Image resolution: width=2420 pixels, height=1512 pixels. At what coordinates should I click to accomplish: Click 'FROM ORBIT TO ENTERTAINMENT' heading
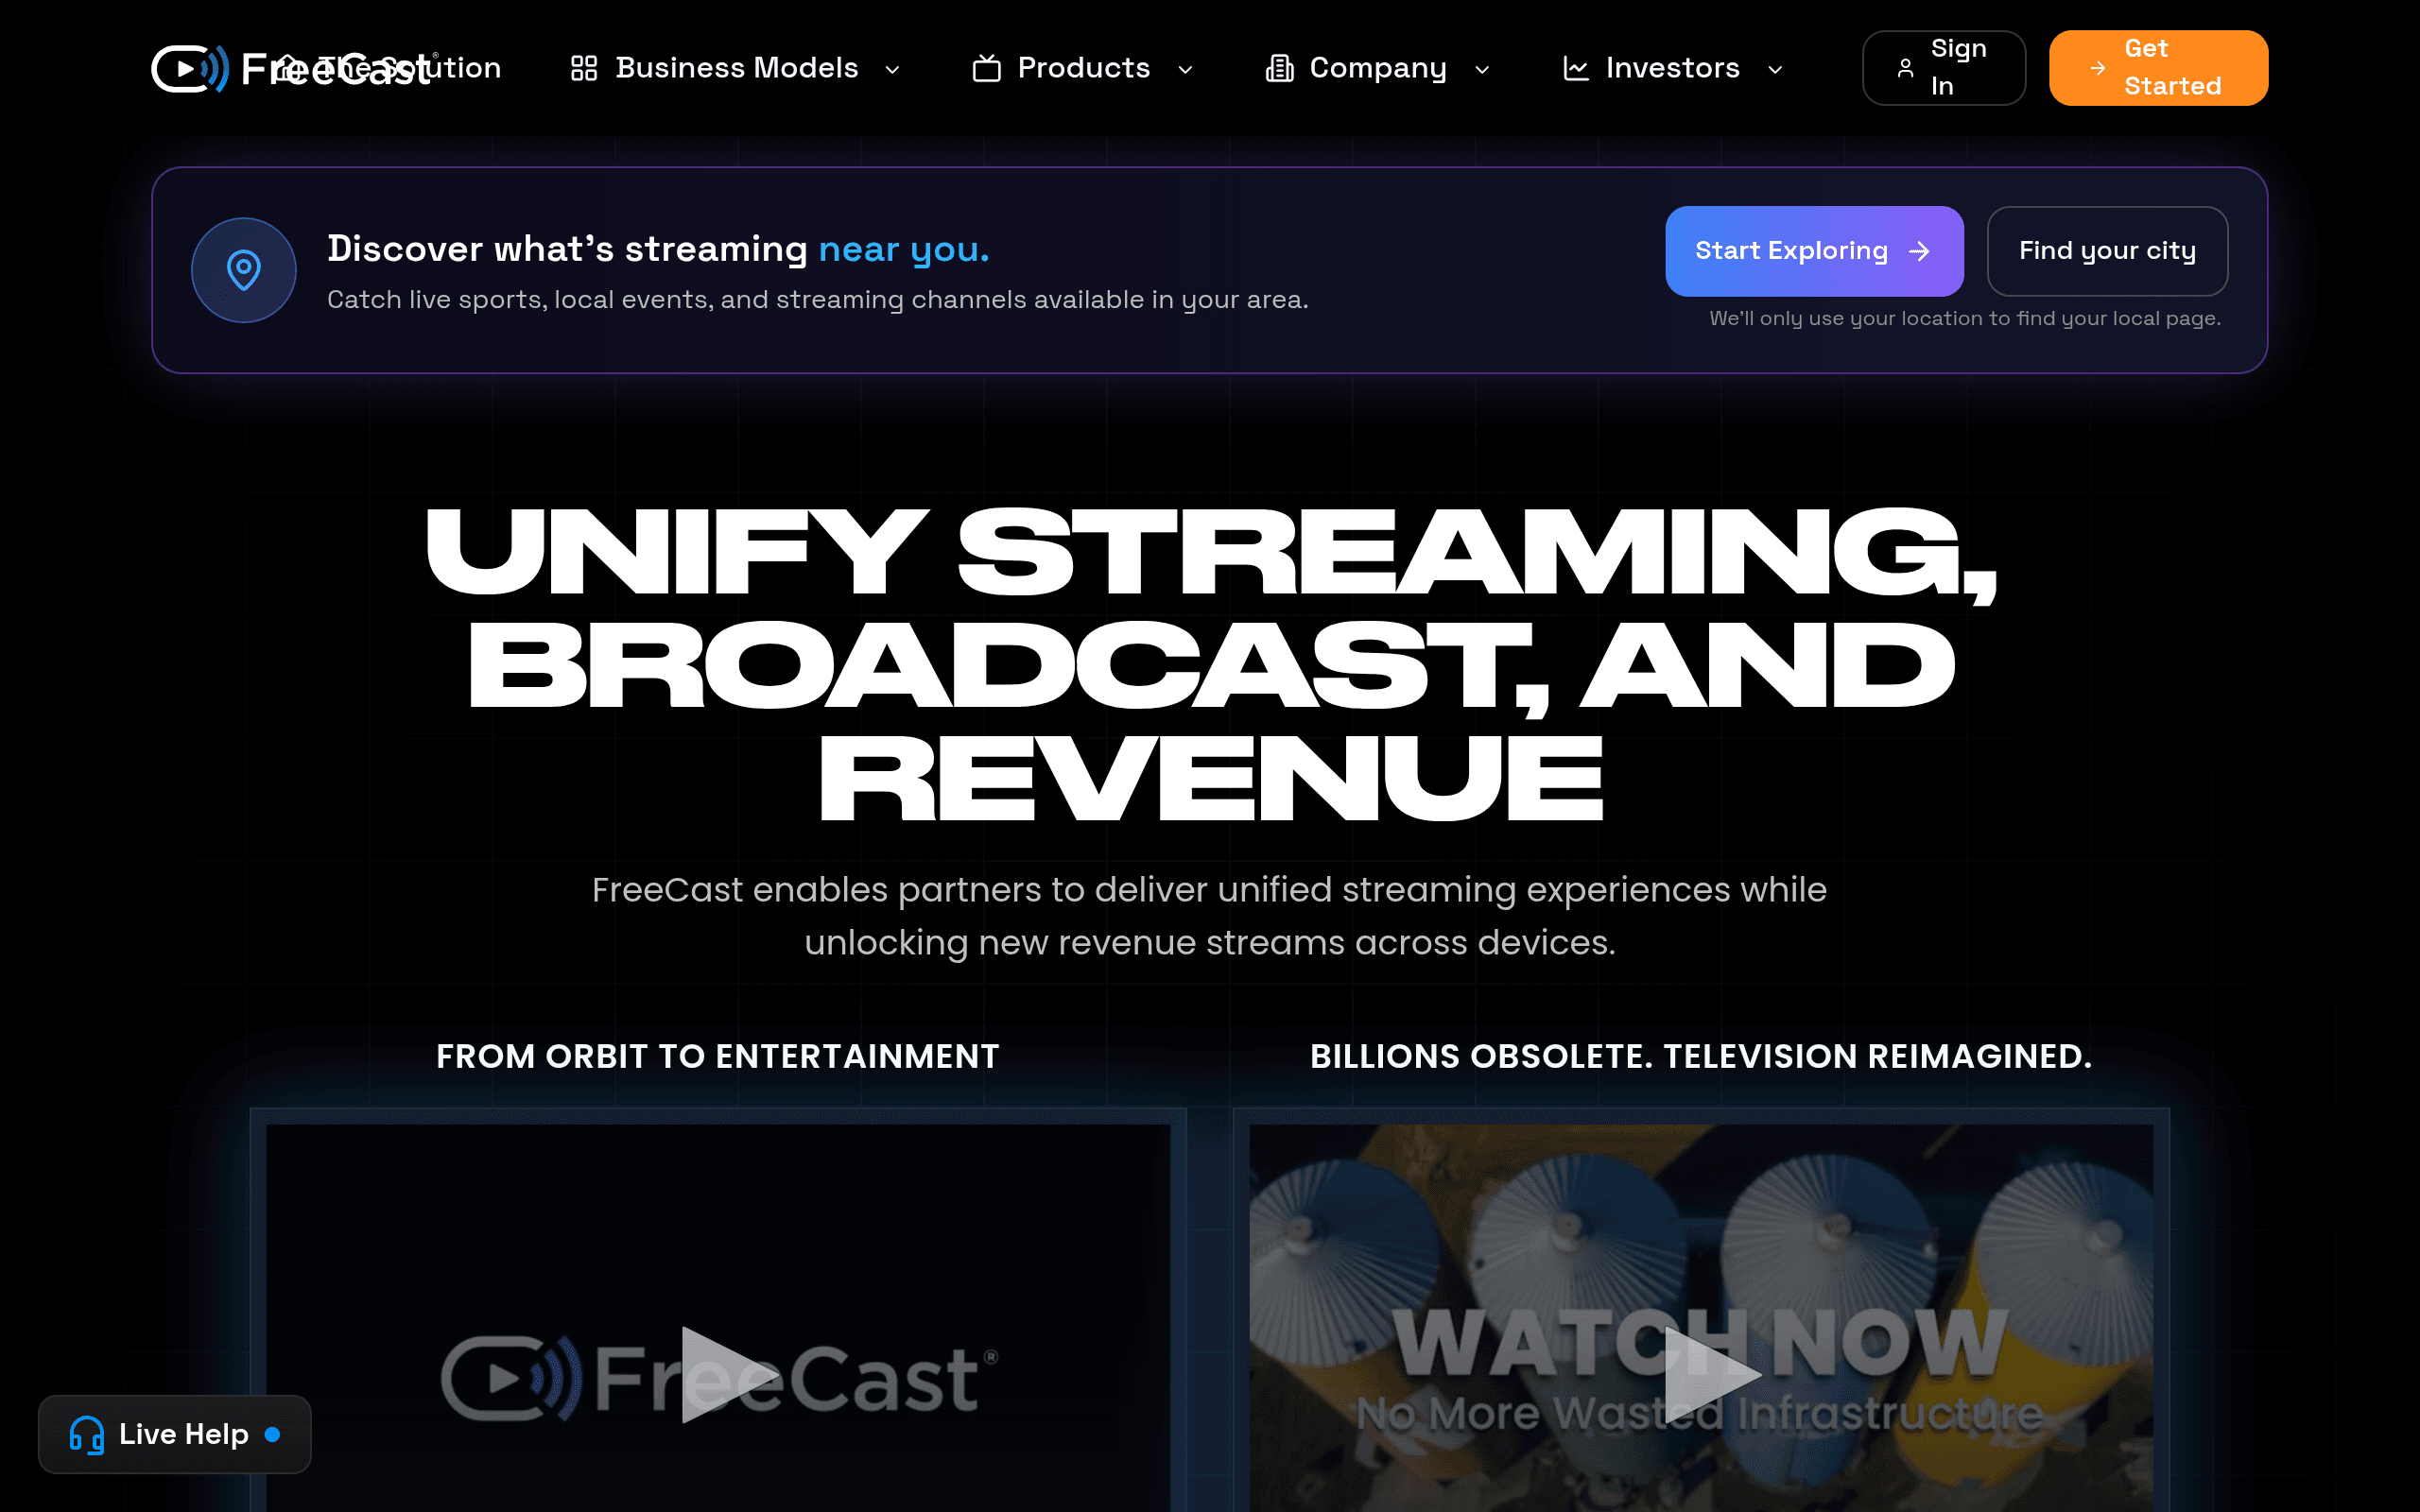tap(718, 1056)
